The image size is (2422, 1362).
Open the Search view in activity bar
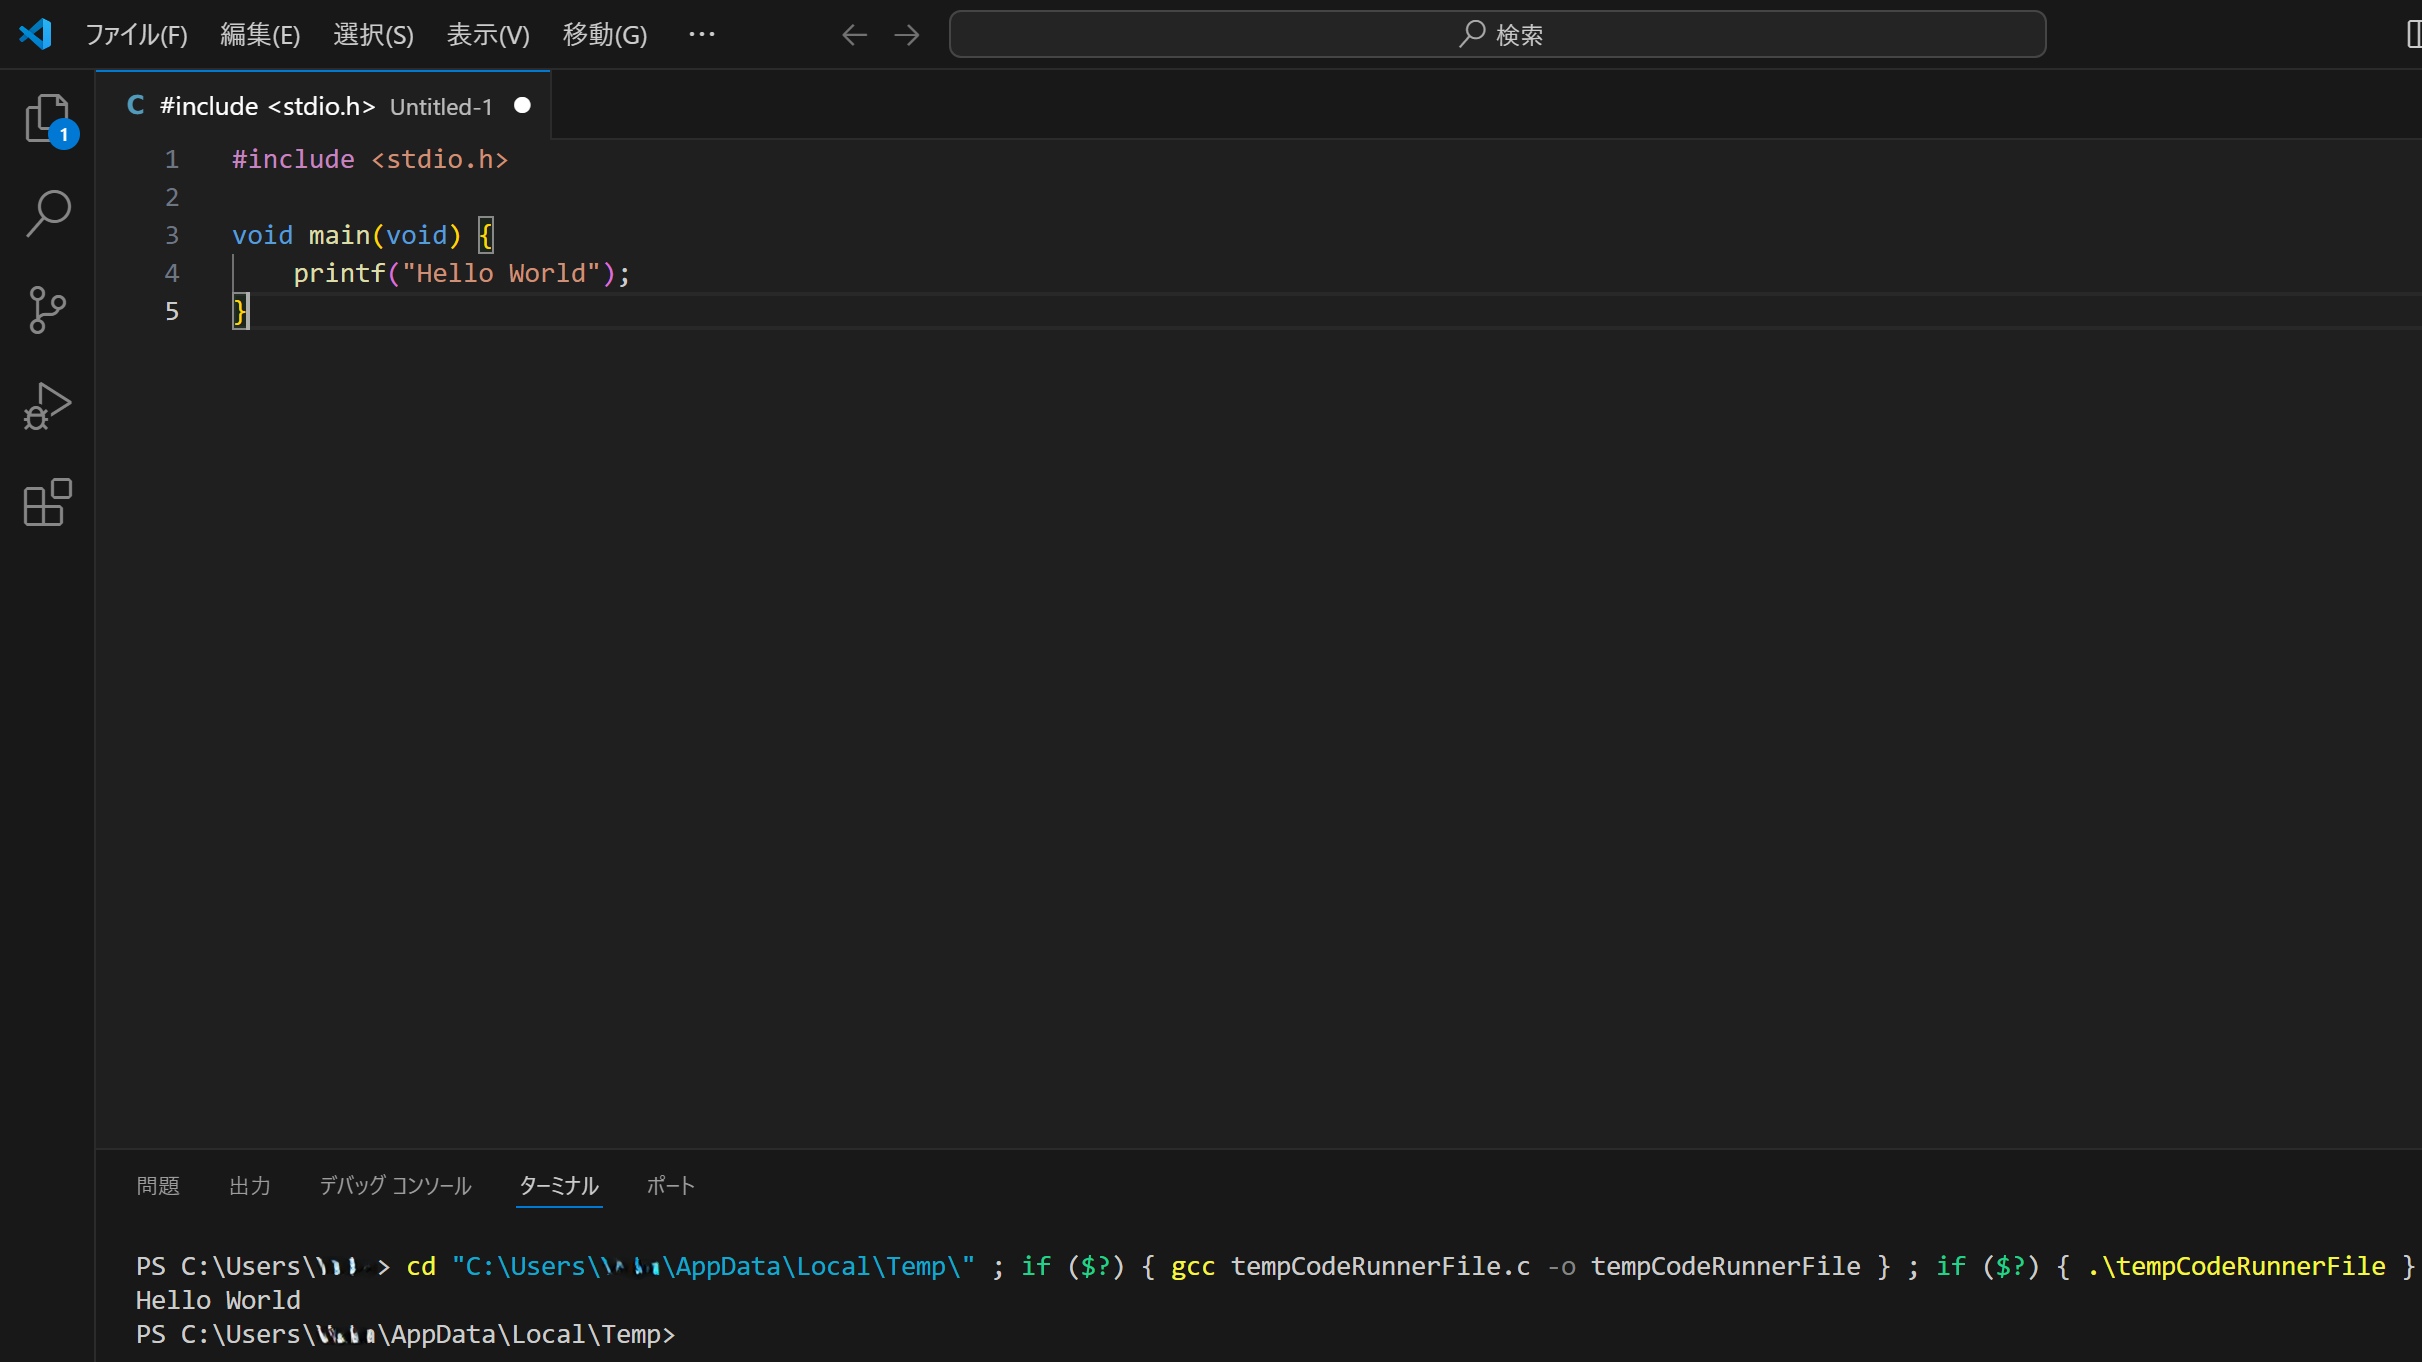(47, 213)
